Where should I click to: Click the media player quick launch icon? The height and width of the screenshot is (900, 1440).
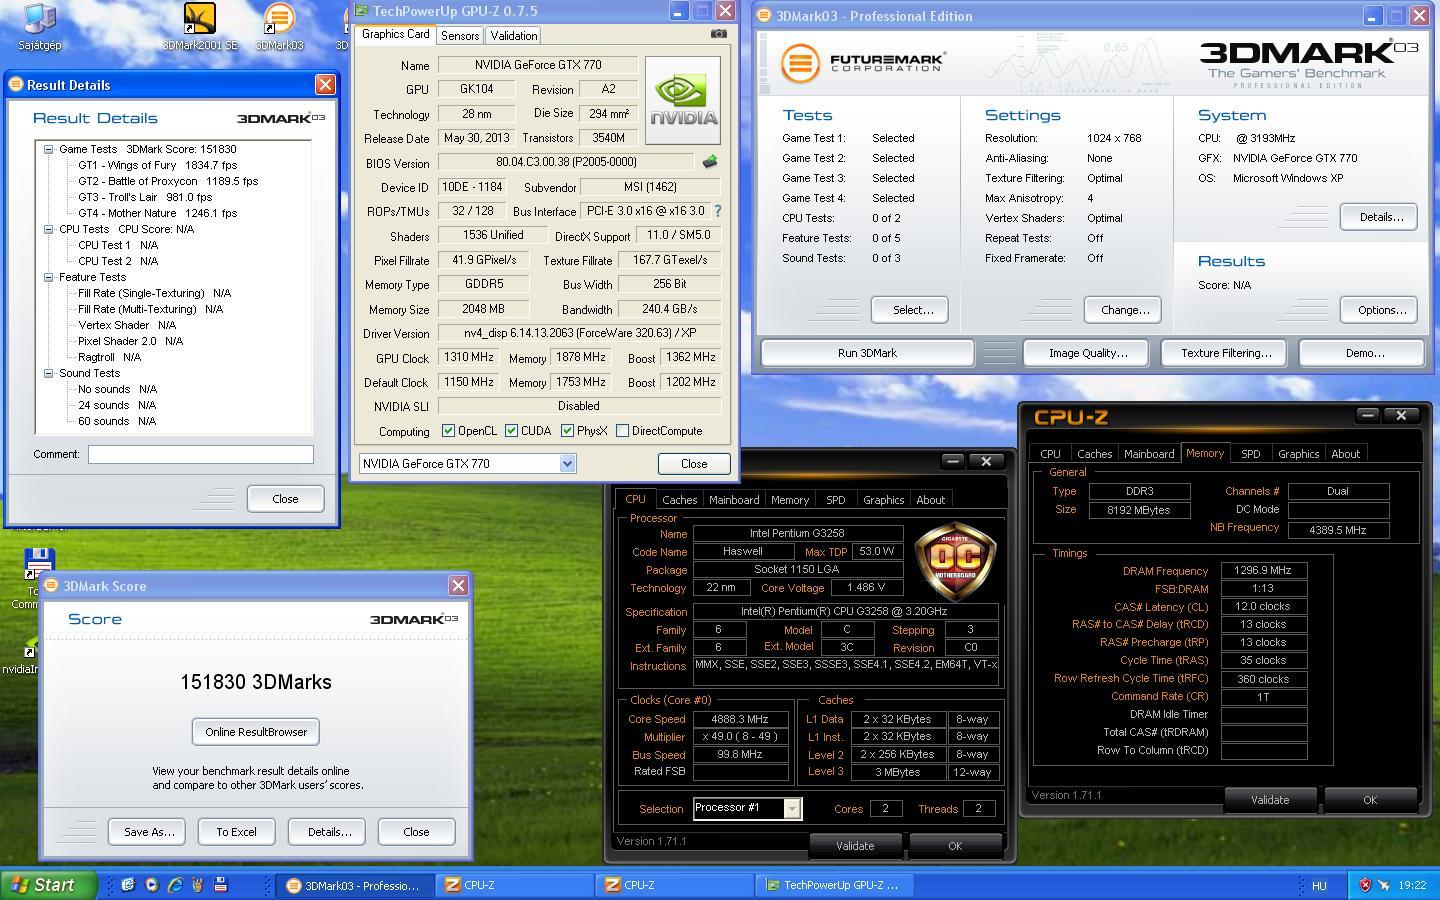click(151, 884)
